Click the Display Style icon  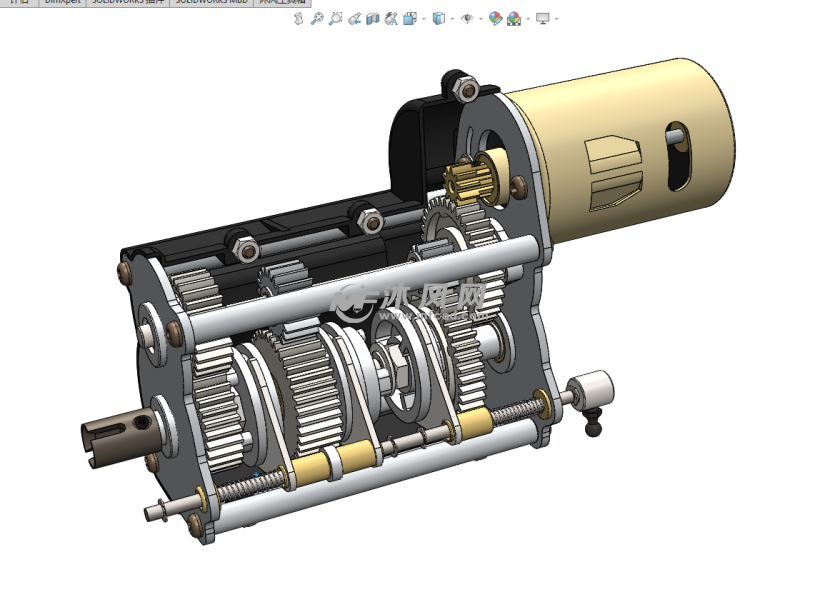438,19
